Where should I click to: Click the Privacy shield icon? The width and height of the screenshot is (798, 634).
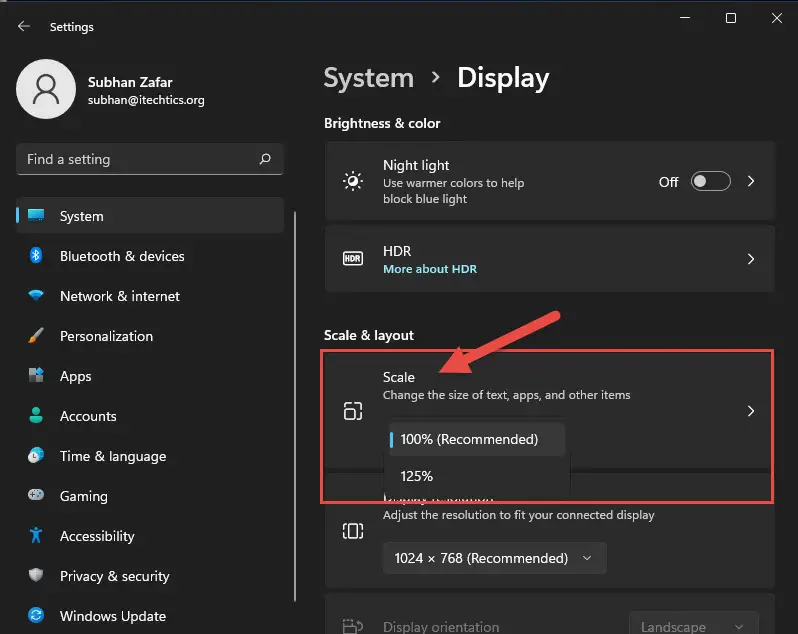click(x=36, y=575)
